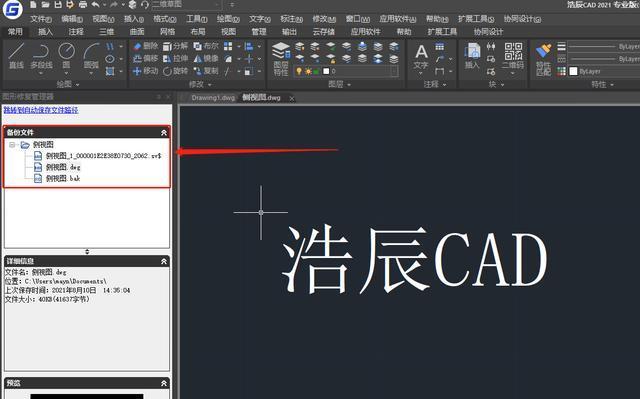This screenshot has height=399, width=640.
Task: Switch to the Drawing1.dwg document tab
Action: pyautogui.click(x=213, y=98)
